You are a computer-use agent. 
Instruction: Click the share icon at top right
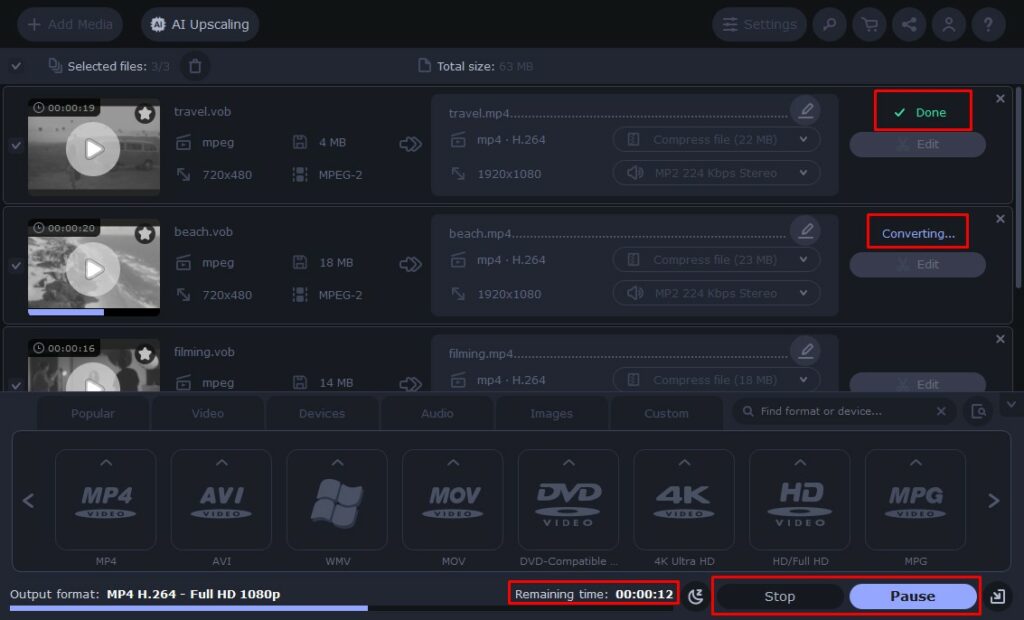click(x=909, y=24)
